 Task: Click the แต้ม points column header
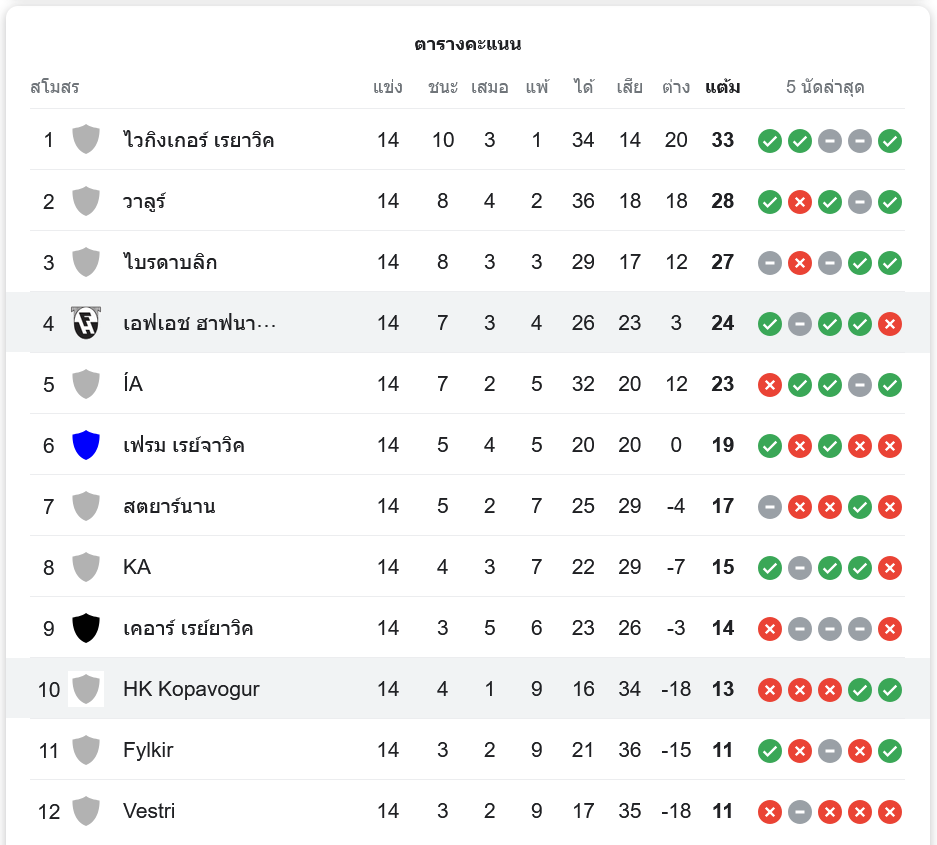point(722,87)
